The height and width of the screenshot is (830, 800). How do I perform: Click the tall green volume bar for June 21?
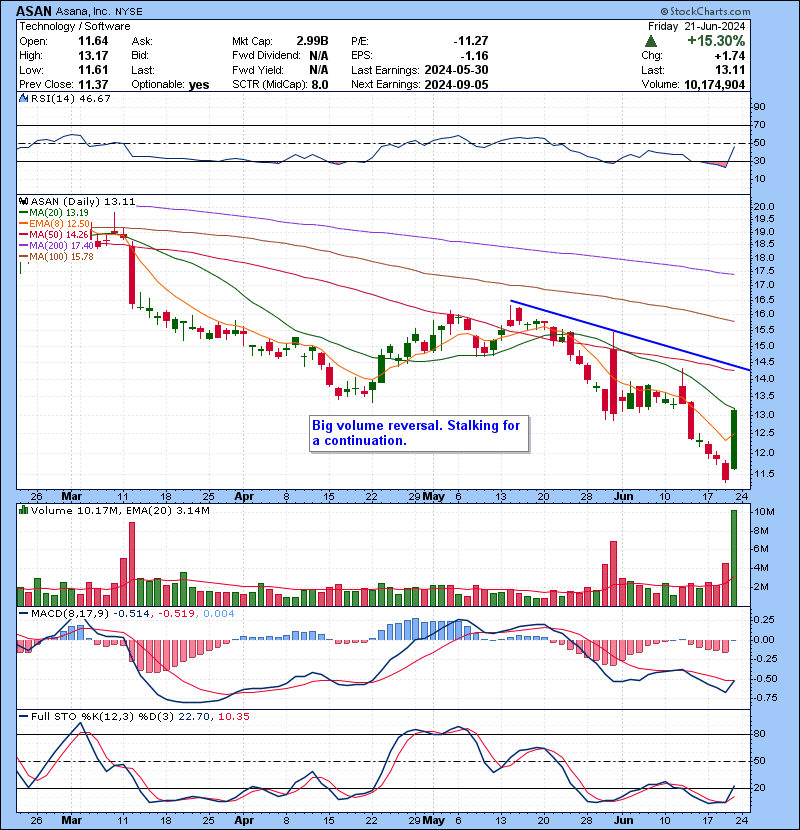pos(734,558)
